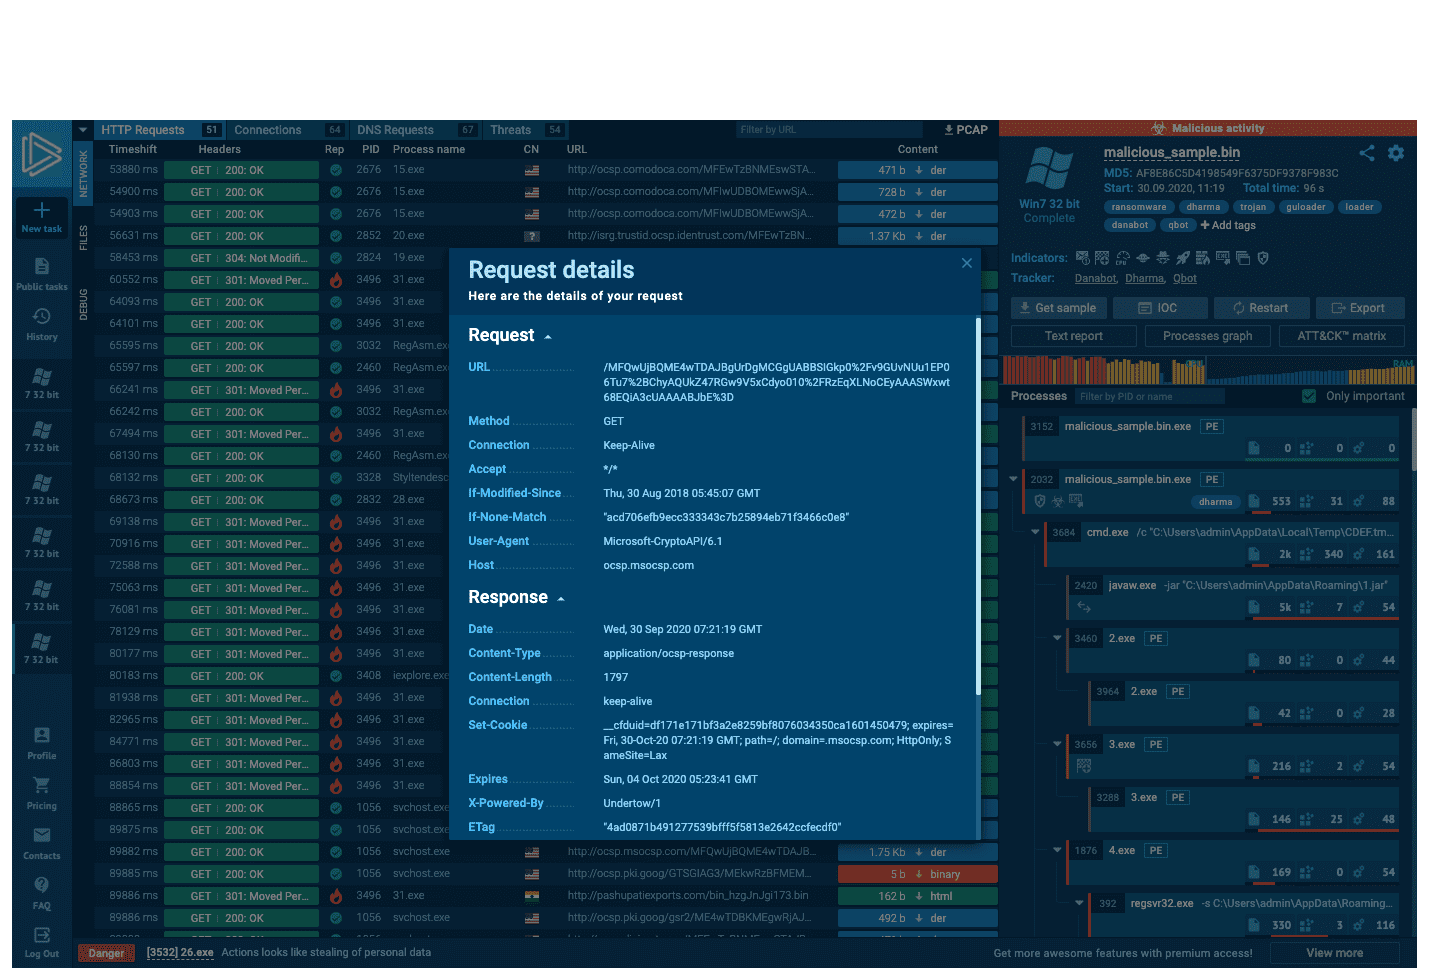The width and height of the screenshot is (1429, 980).
Task: Open task settings via the gear icon
Action: tap(1396, 153)
